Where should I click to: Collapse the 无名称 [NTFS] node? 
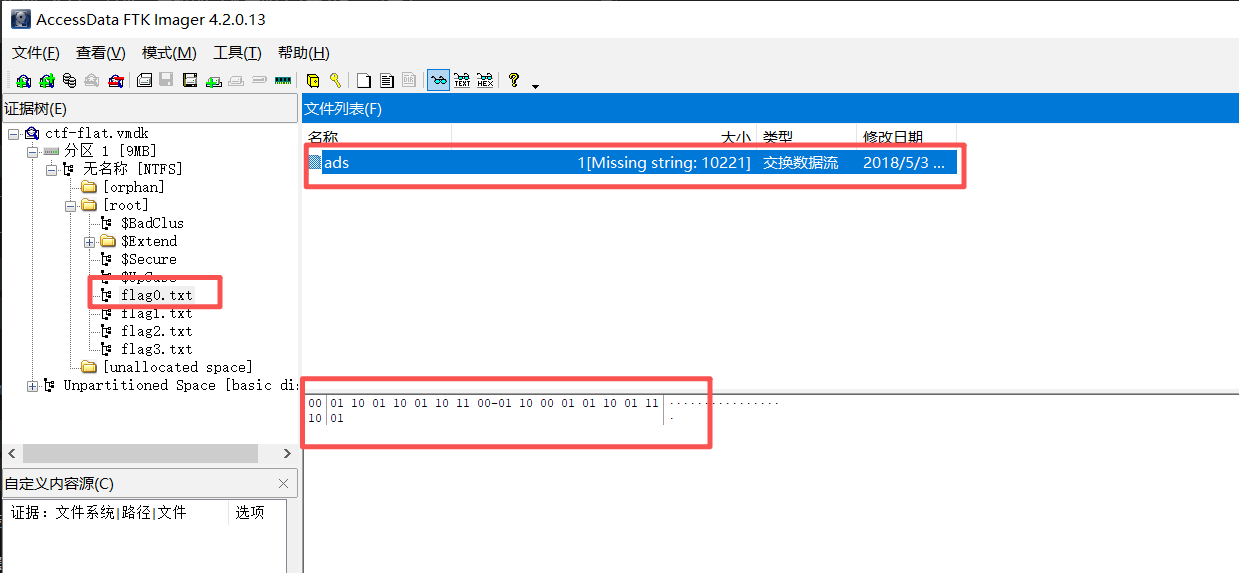(51, 169)
